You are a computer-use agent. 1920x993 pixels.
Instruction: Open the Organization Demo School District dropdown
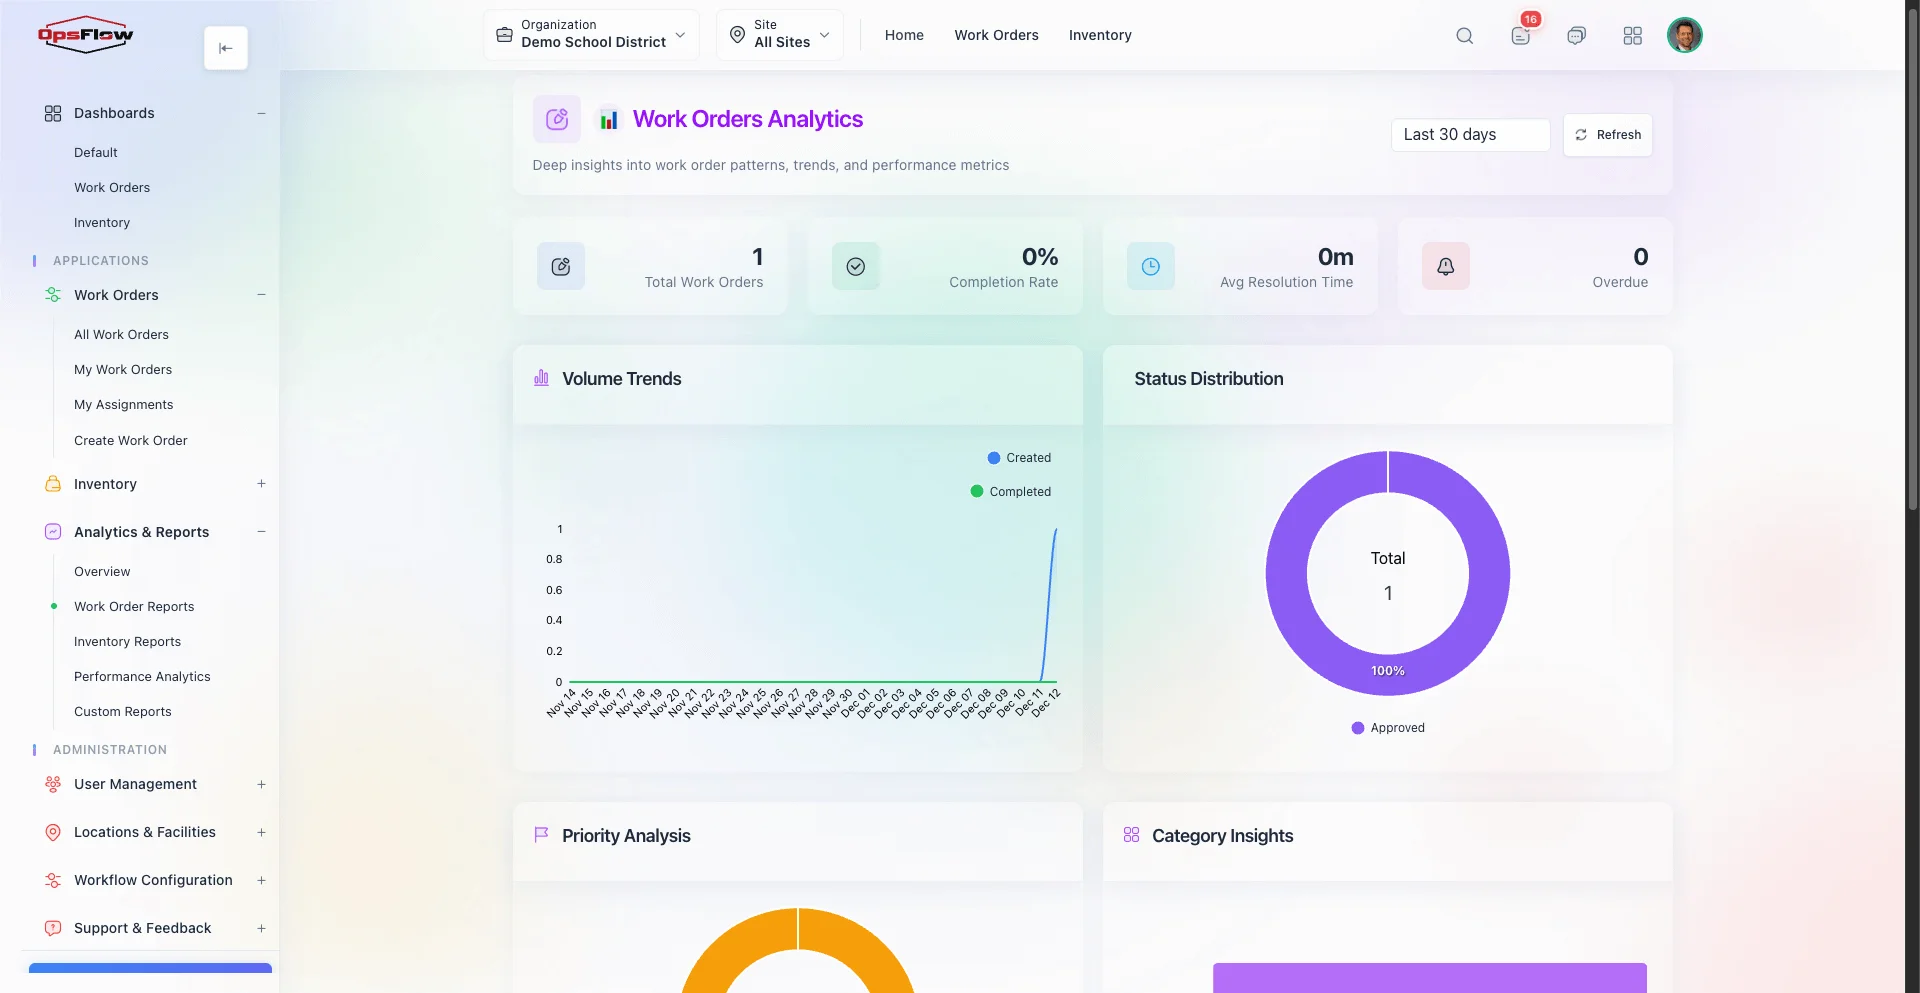[x=590, y=34]
